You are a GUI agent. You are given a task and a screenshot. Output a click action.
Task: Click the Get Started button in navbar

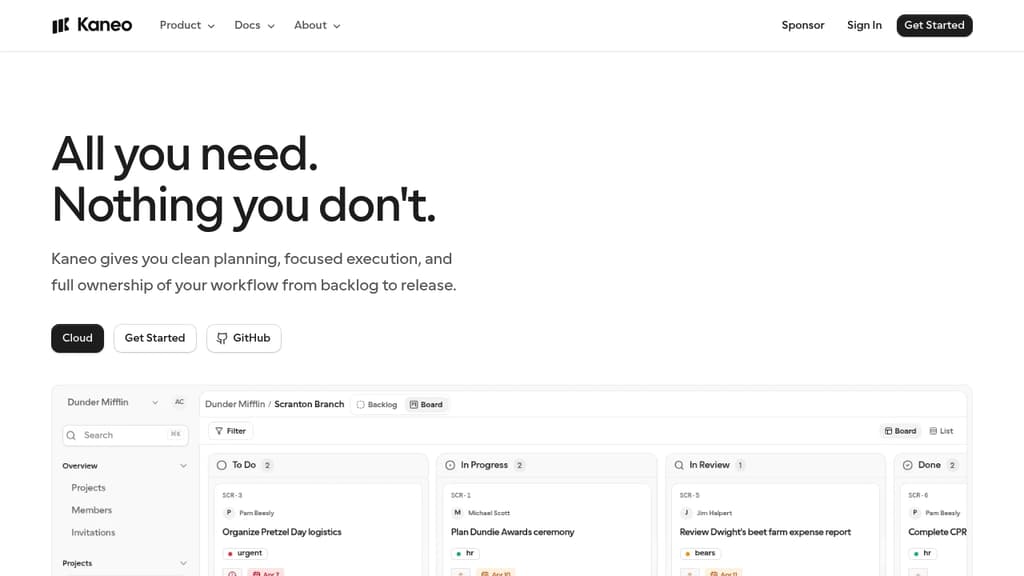click(934, 25)
